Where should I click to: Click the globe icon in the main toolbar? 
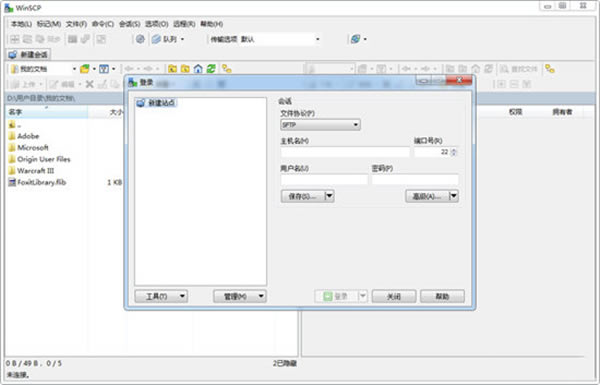pyautogui.click(x=355, y=39)
